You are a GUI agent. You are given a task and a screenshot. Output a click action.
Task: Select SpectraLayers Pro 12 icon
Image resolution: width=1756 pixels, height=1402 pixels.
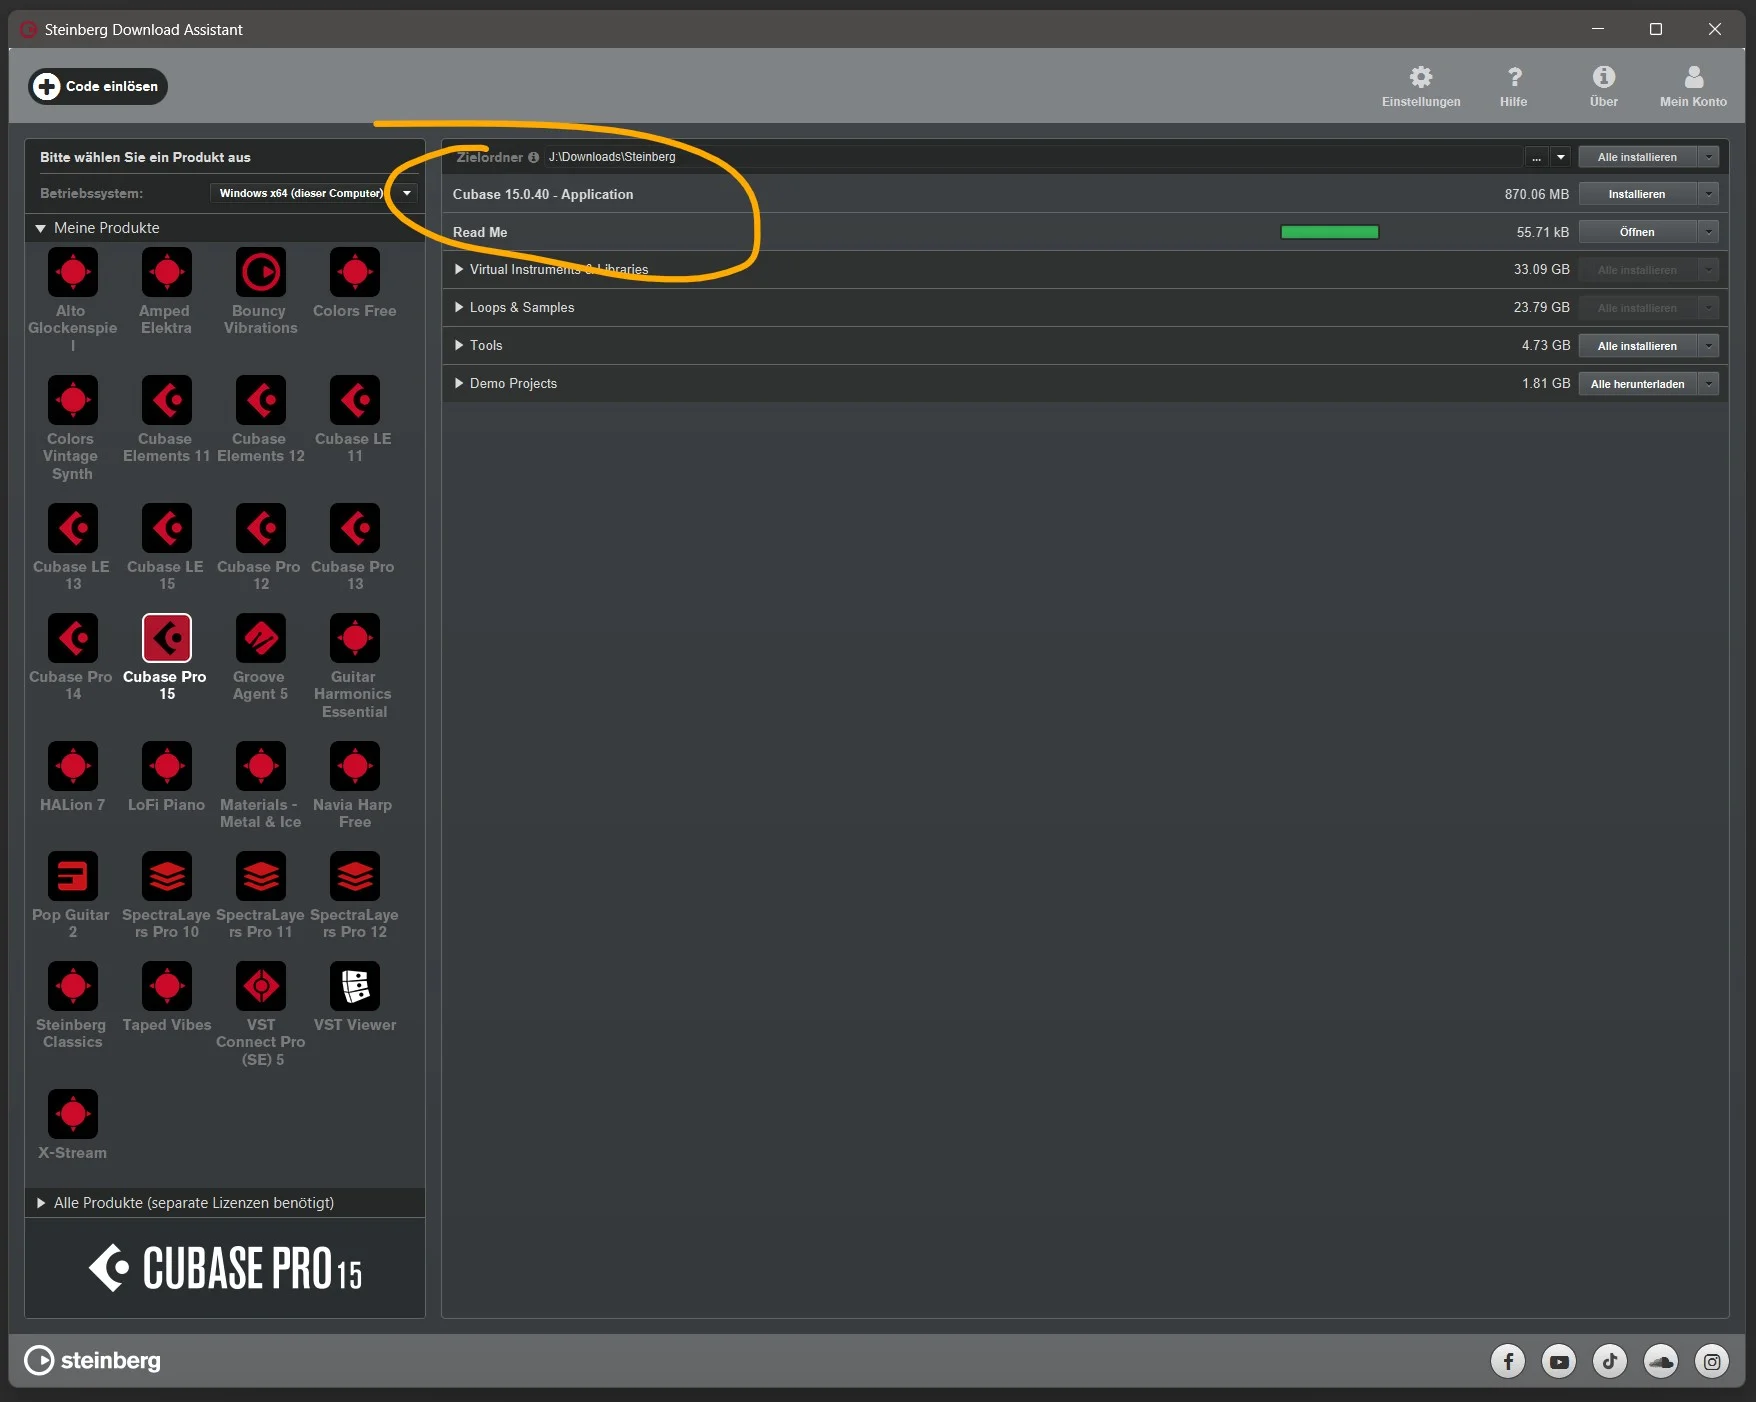coord(355,876)
